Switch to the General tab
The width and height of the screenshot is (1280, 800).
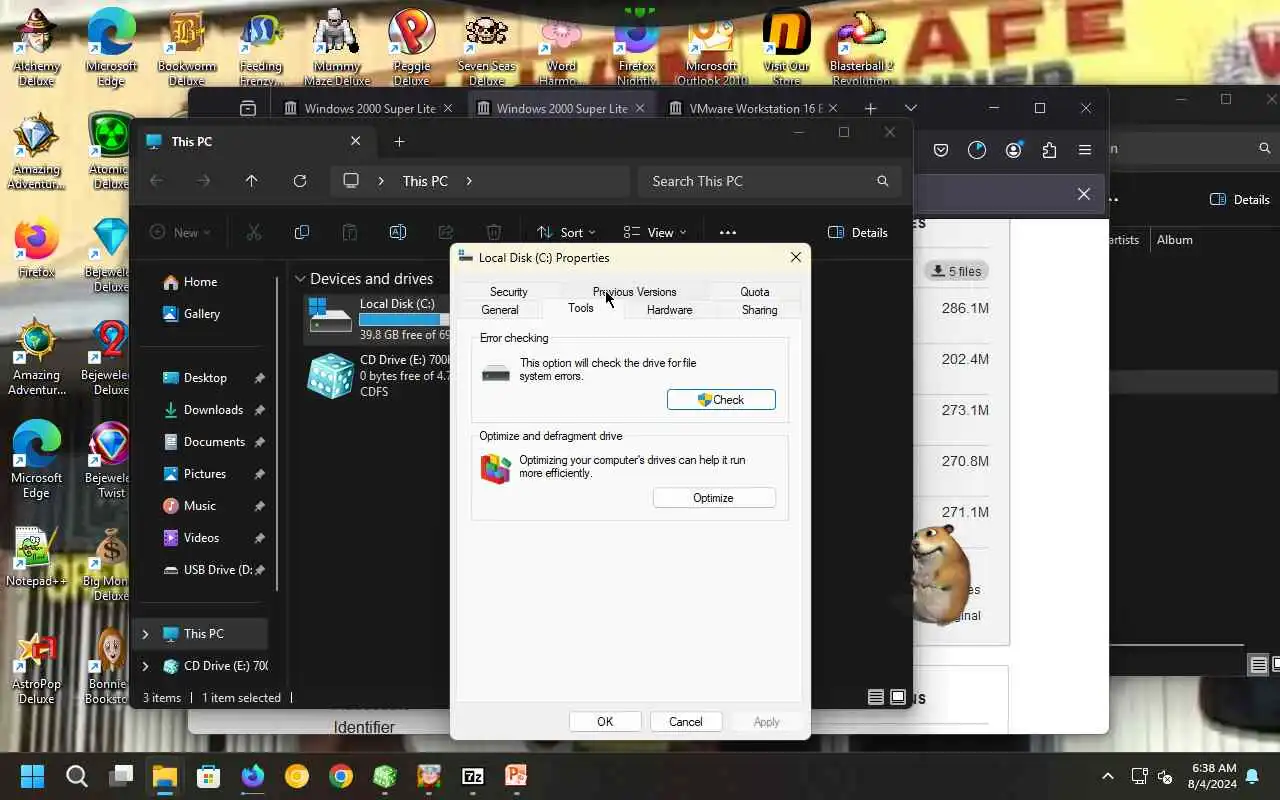[500, 310]
